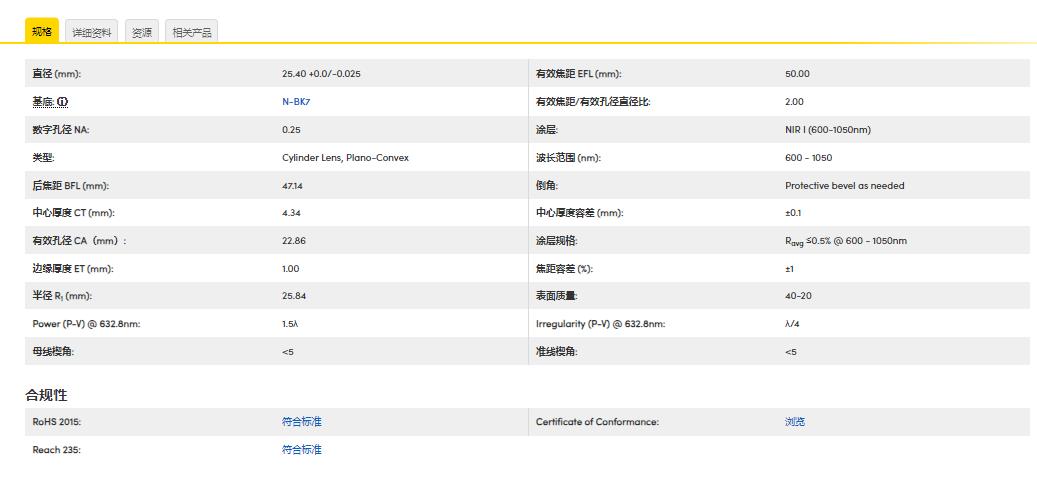Click the 涂层 label
This screenshot has height=478, width=1037.
coord(547,130)
